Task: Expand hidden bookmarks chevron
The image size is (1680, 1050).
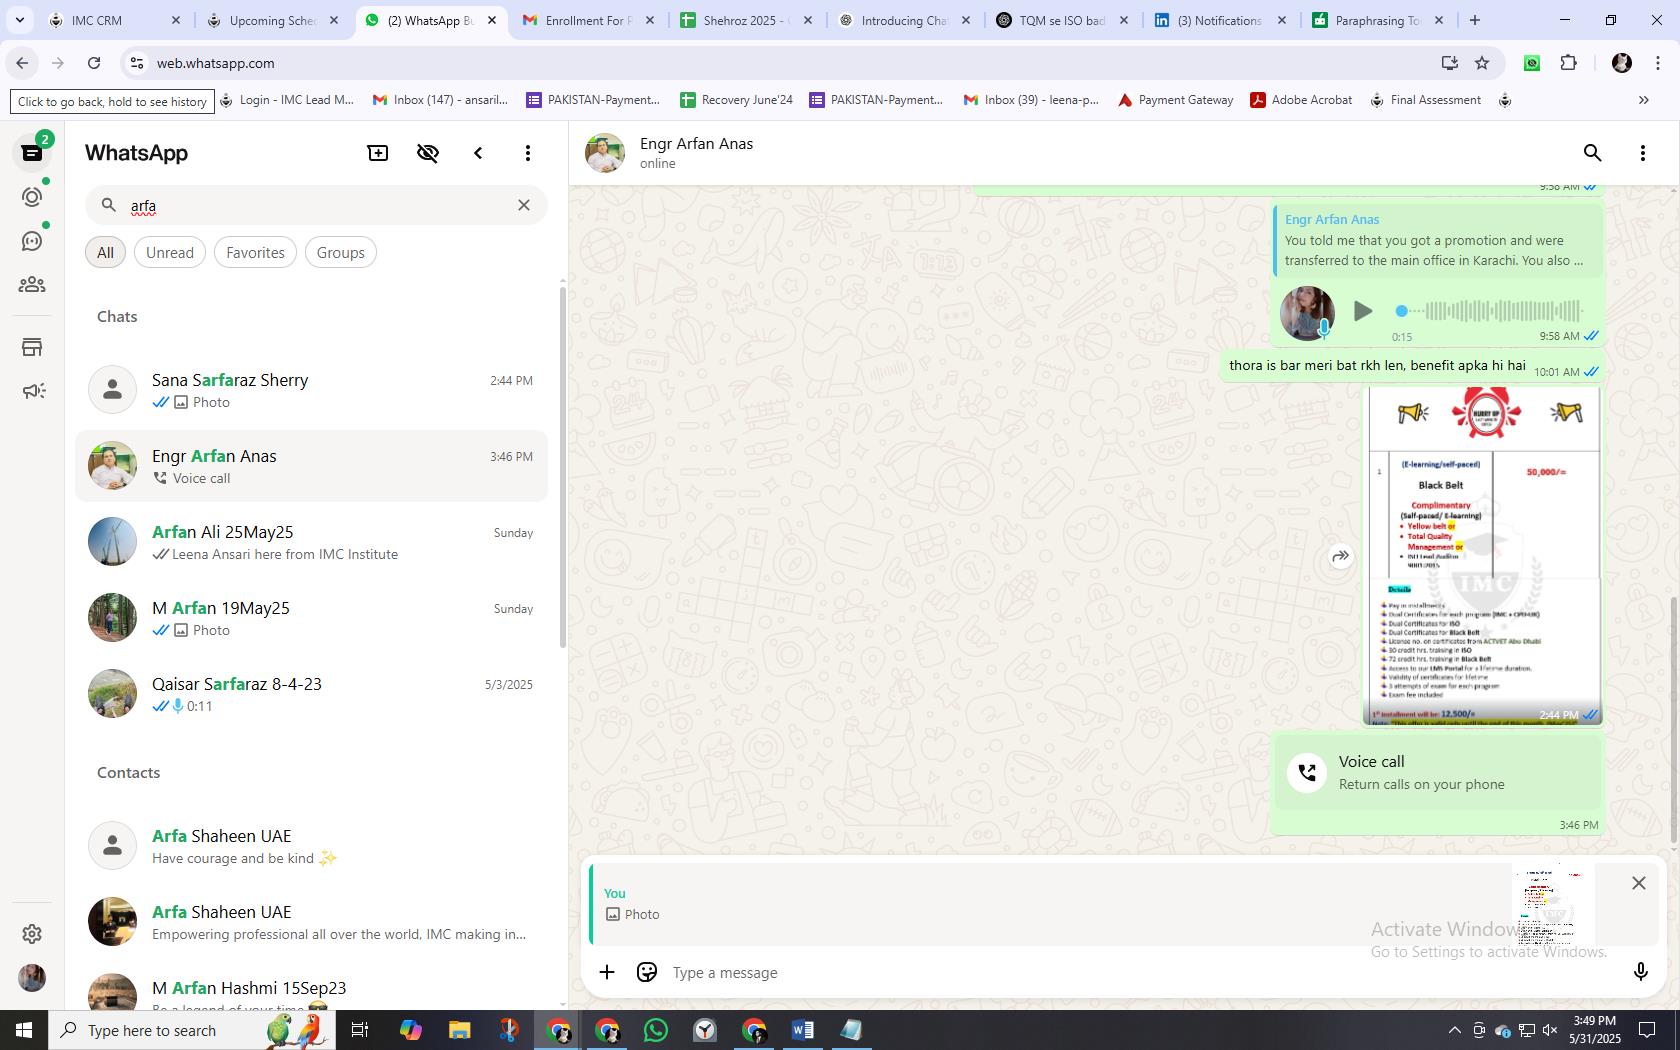Action: [1643, 100]
